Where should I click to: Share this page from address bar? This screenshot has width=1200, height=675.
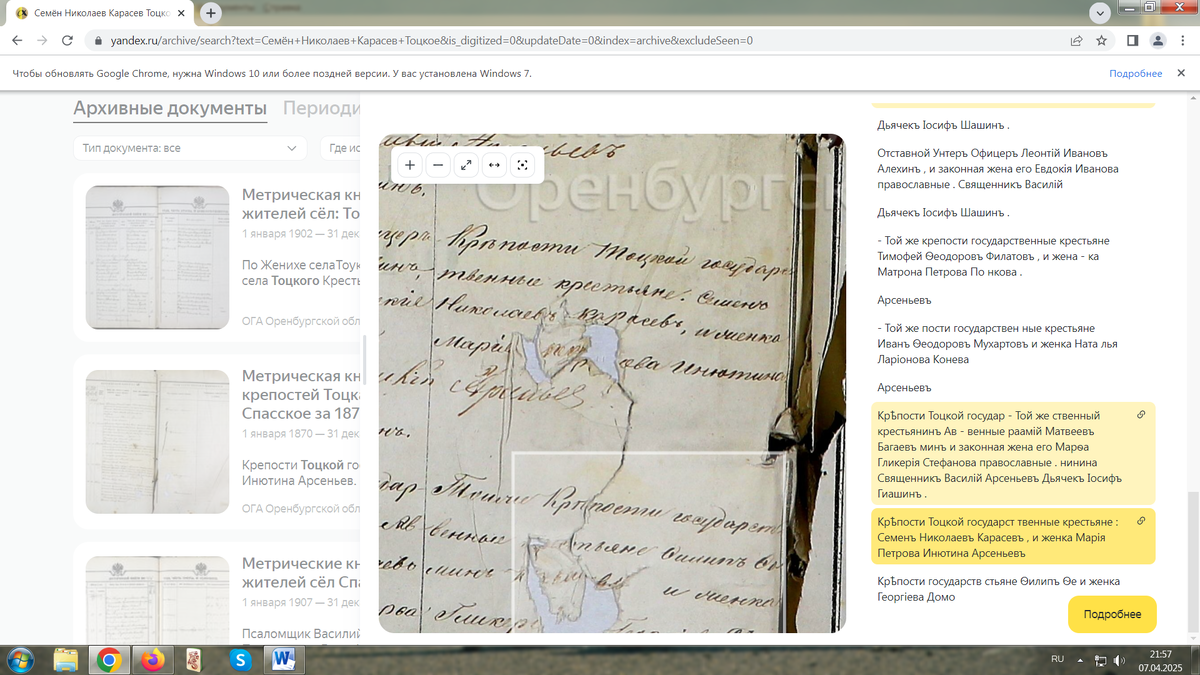pos(1076,41)
